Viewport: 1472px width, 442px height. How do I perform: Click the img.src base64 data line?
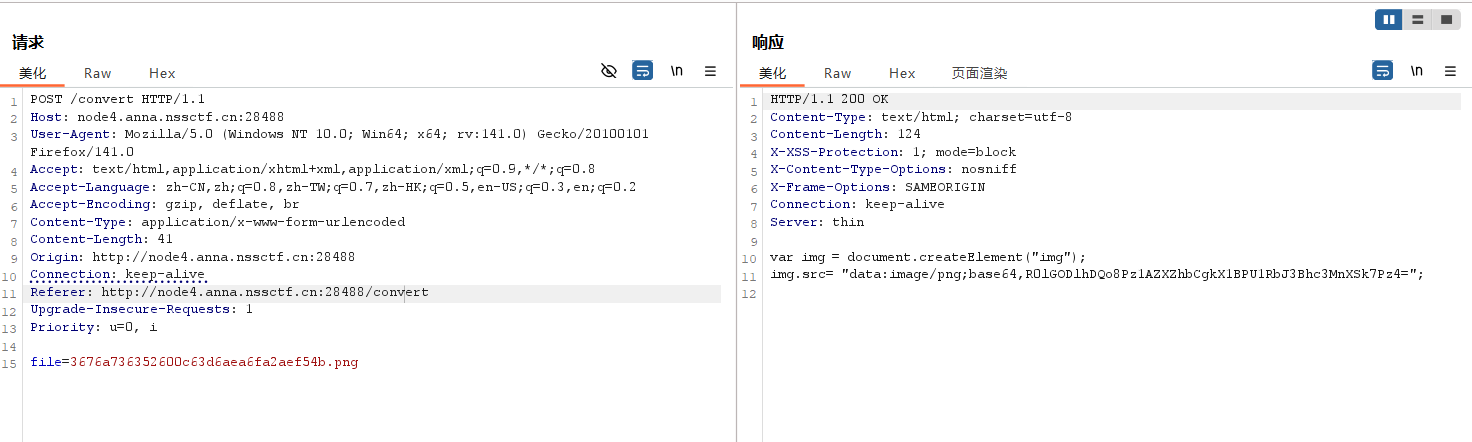(x=1096, y=274)
